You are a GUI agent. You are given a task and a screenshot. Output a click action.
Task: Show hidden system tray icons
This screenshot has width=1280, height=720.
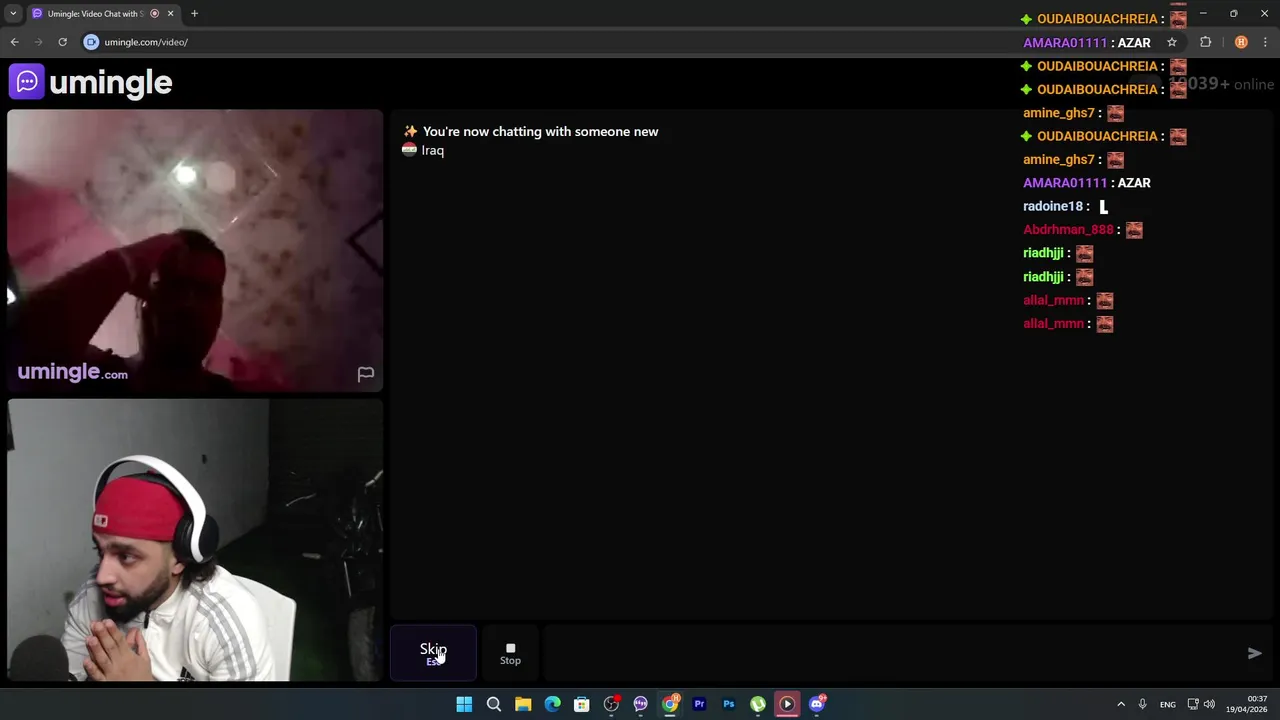(1121, 704)
